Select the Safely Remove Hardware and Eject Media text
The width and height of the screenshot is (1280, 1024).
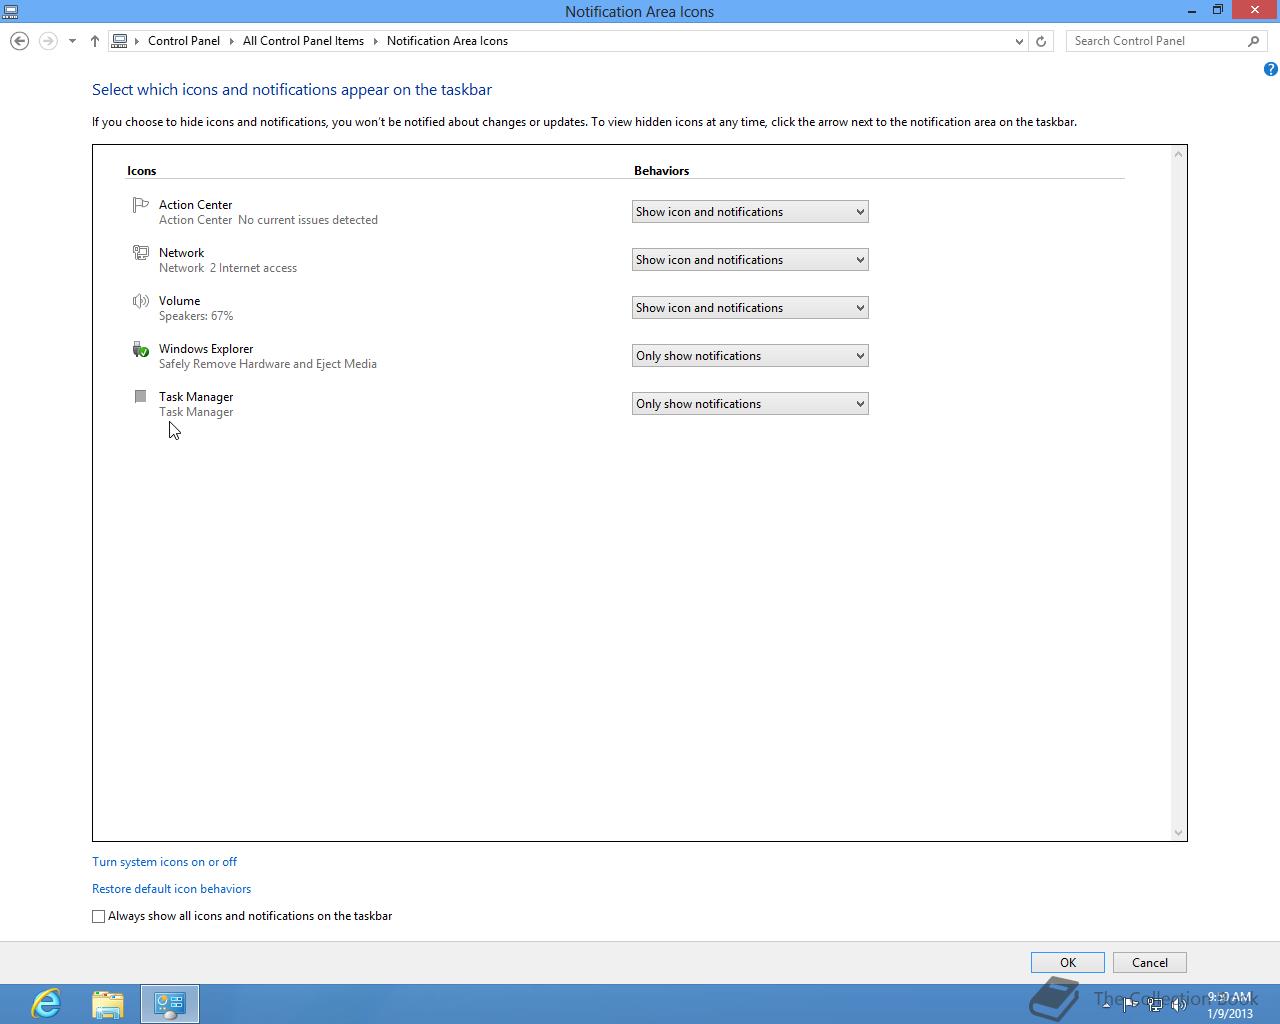coord(268,364)
